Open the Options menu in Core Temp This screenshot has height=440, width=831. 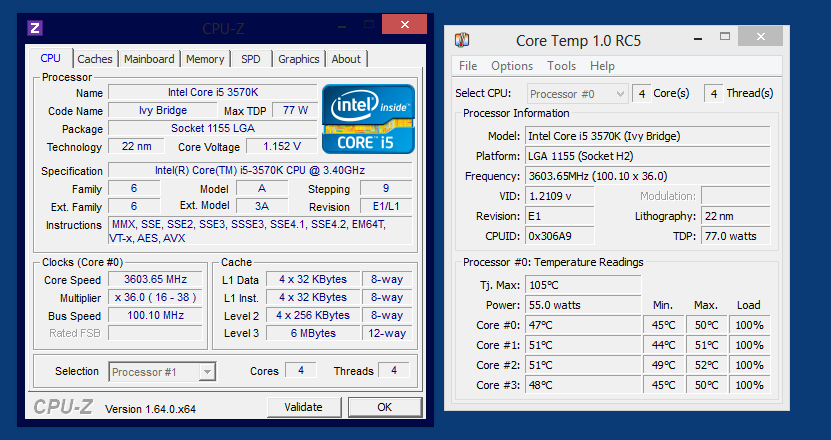pos(512,66)
